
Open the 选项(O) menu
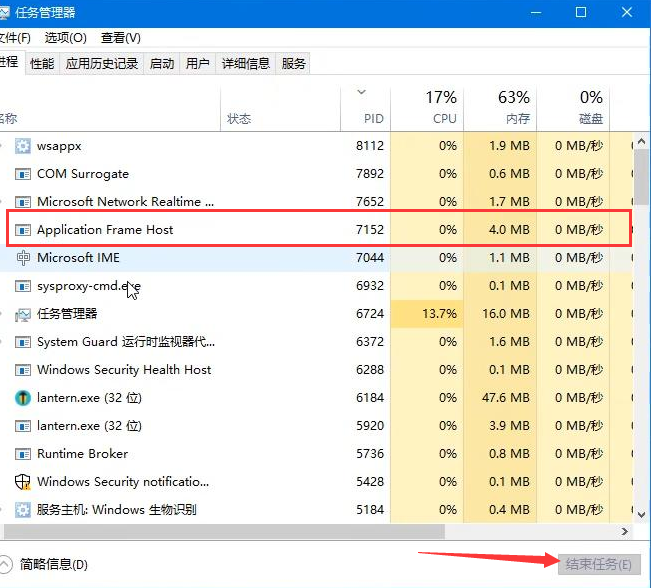tap(66, 38)
